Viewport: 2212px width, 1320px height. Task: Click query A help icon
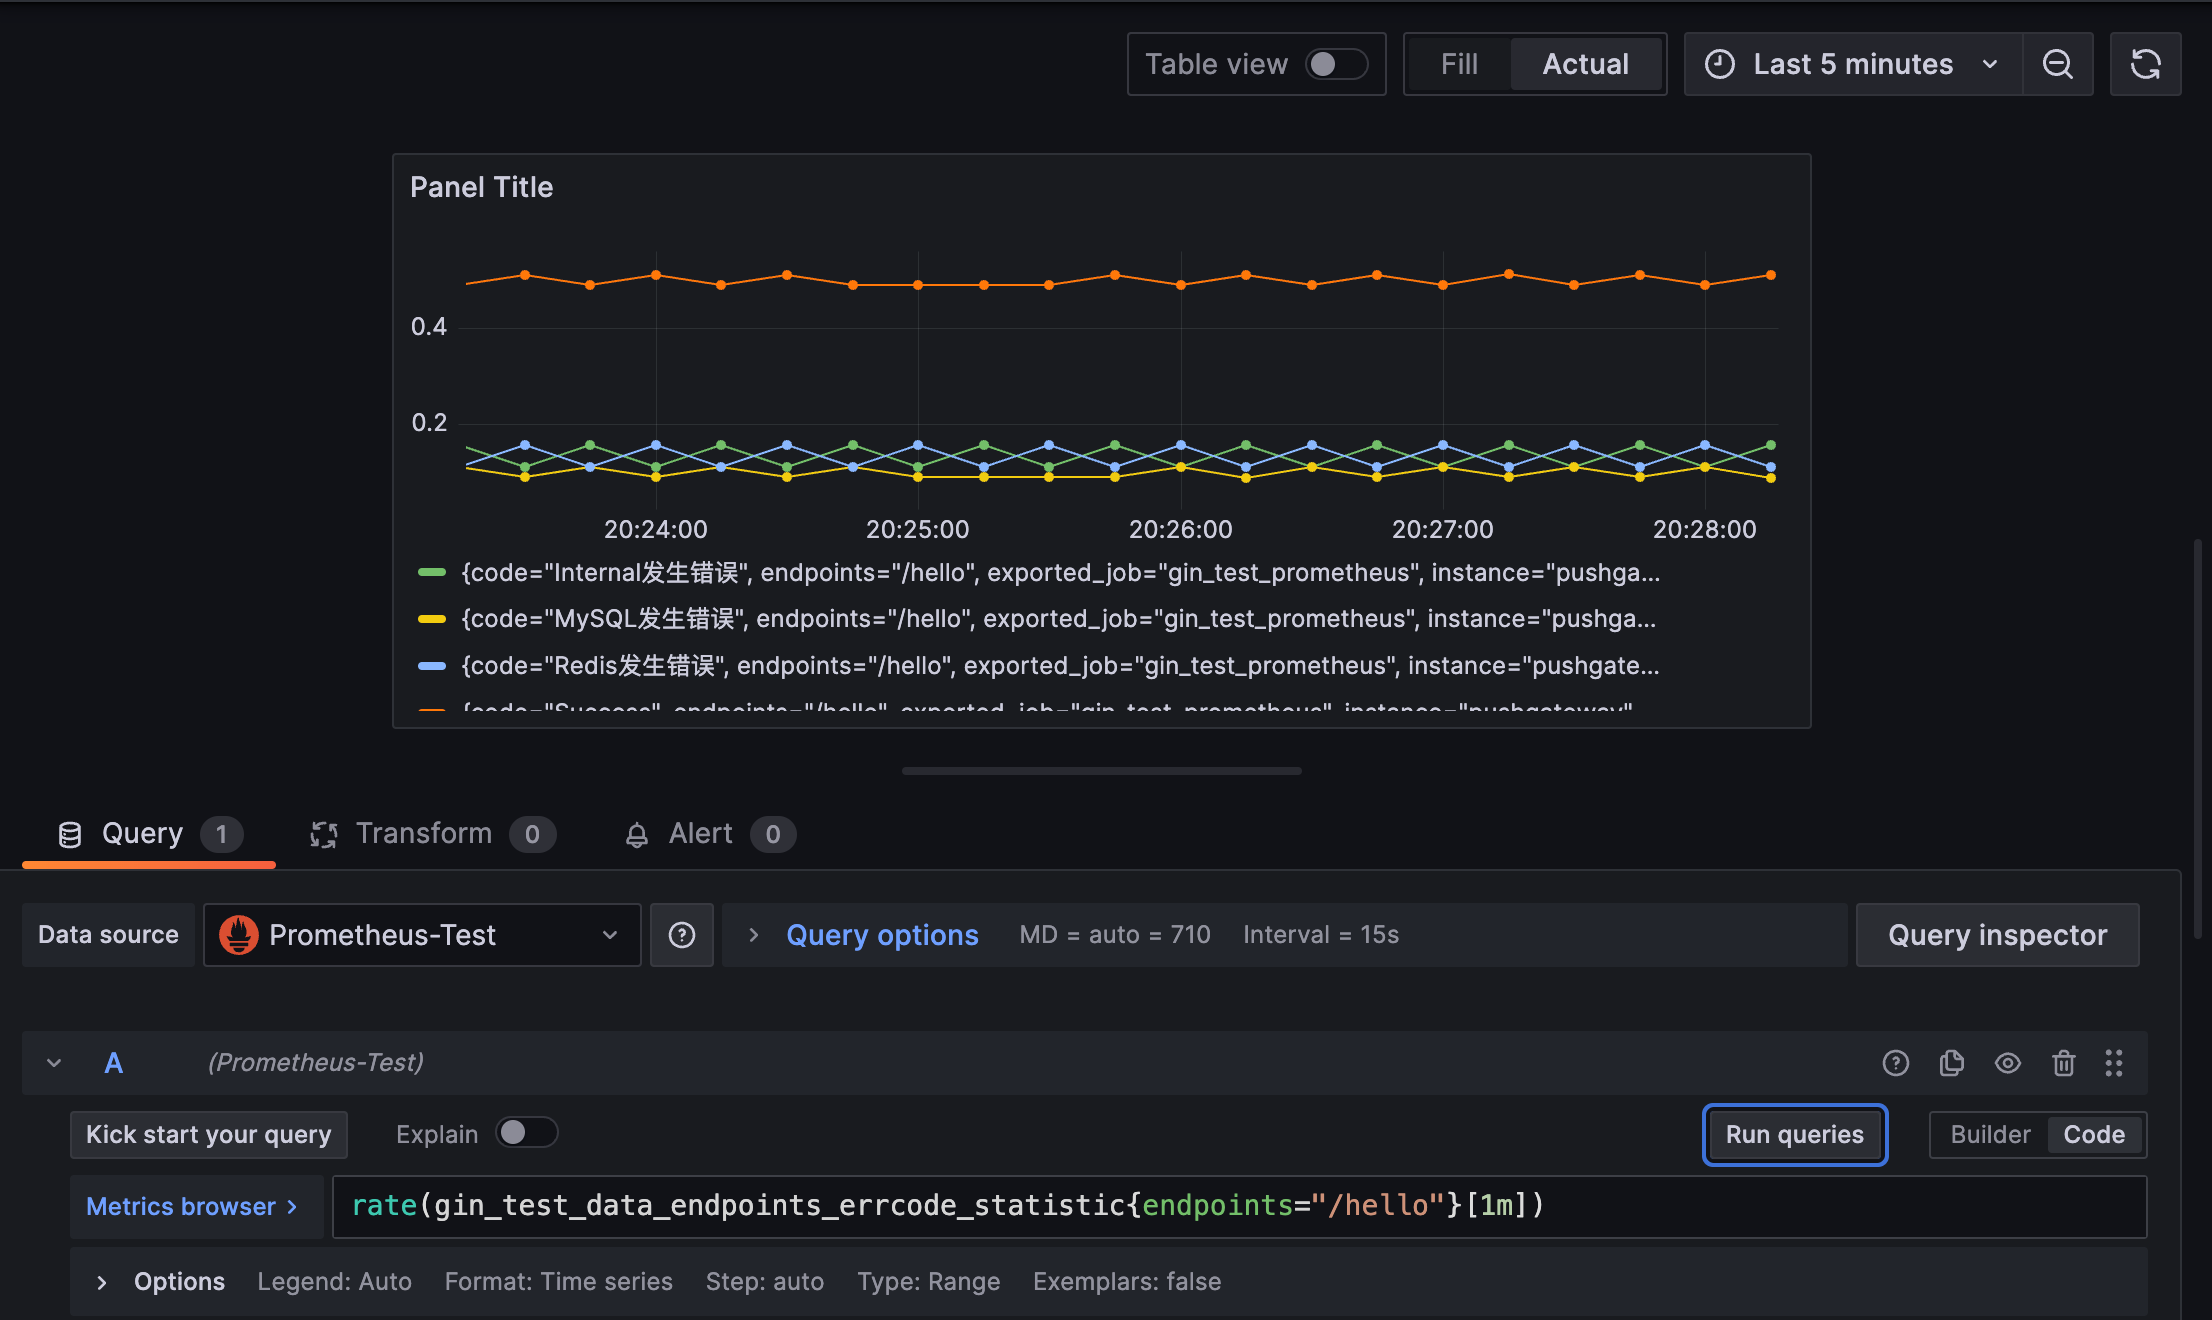coord(1895,1063)
